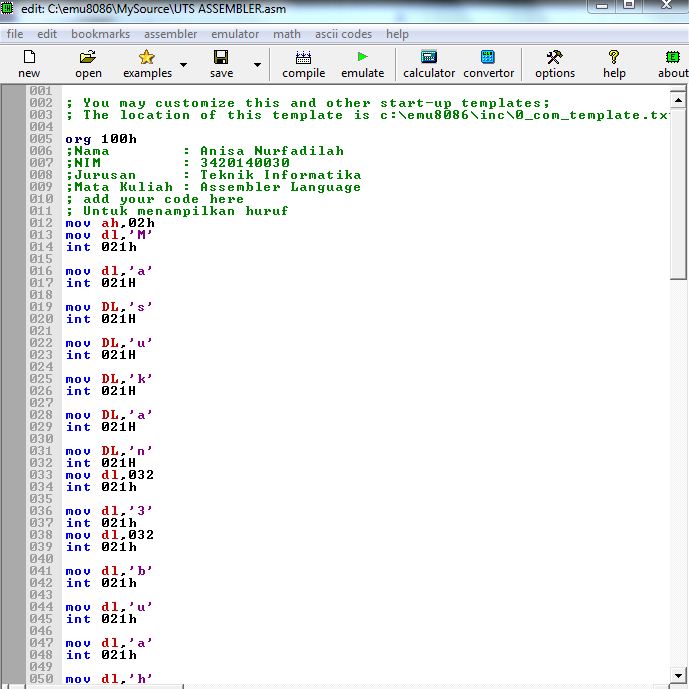Expand the save dropdown arrow
The width and height of the screenshot is (689, 689).
[x=257, y=65]
